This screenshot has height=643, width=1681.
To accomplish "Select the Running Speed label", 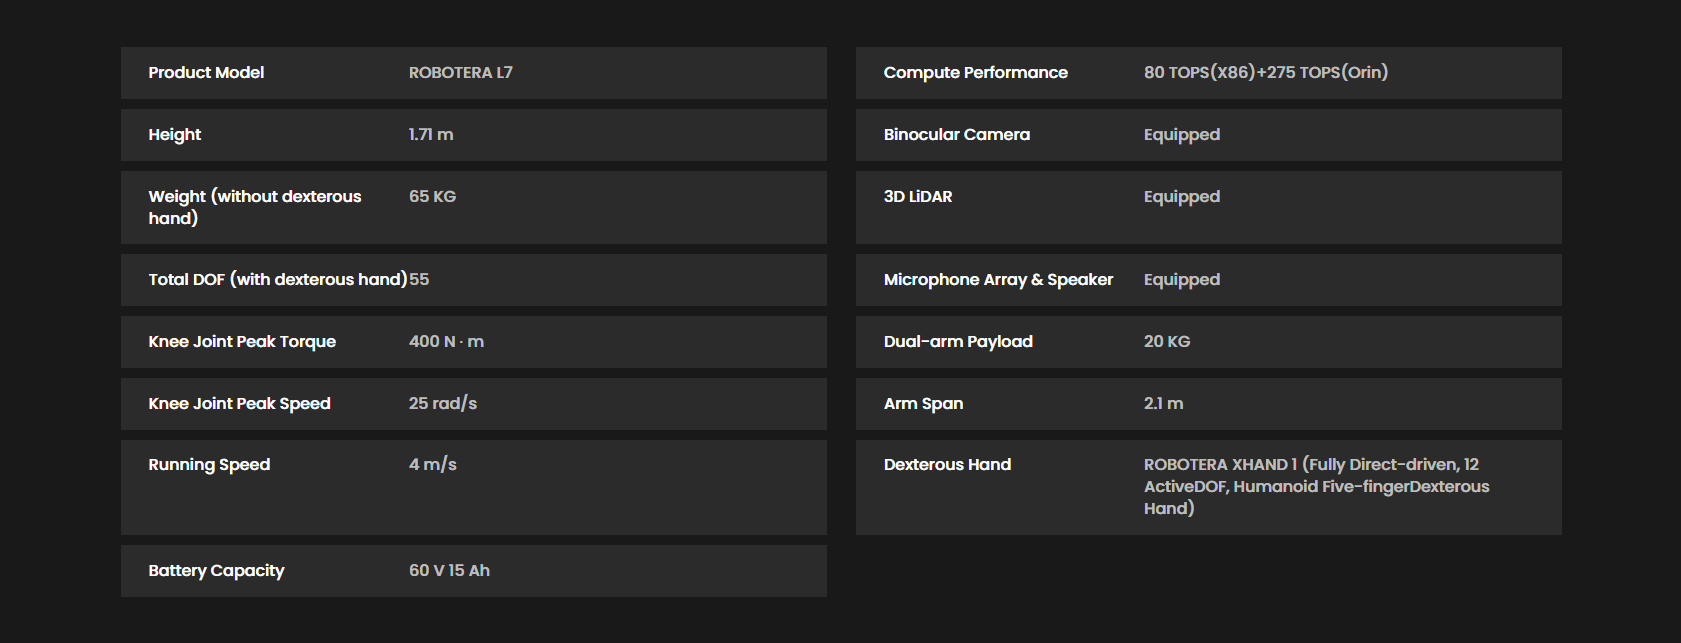I will tap(209, 464).
